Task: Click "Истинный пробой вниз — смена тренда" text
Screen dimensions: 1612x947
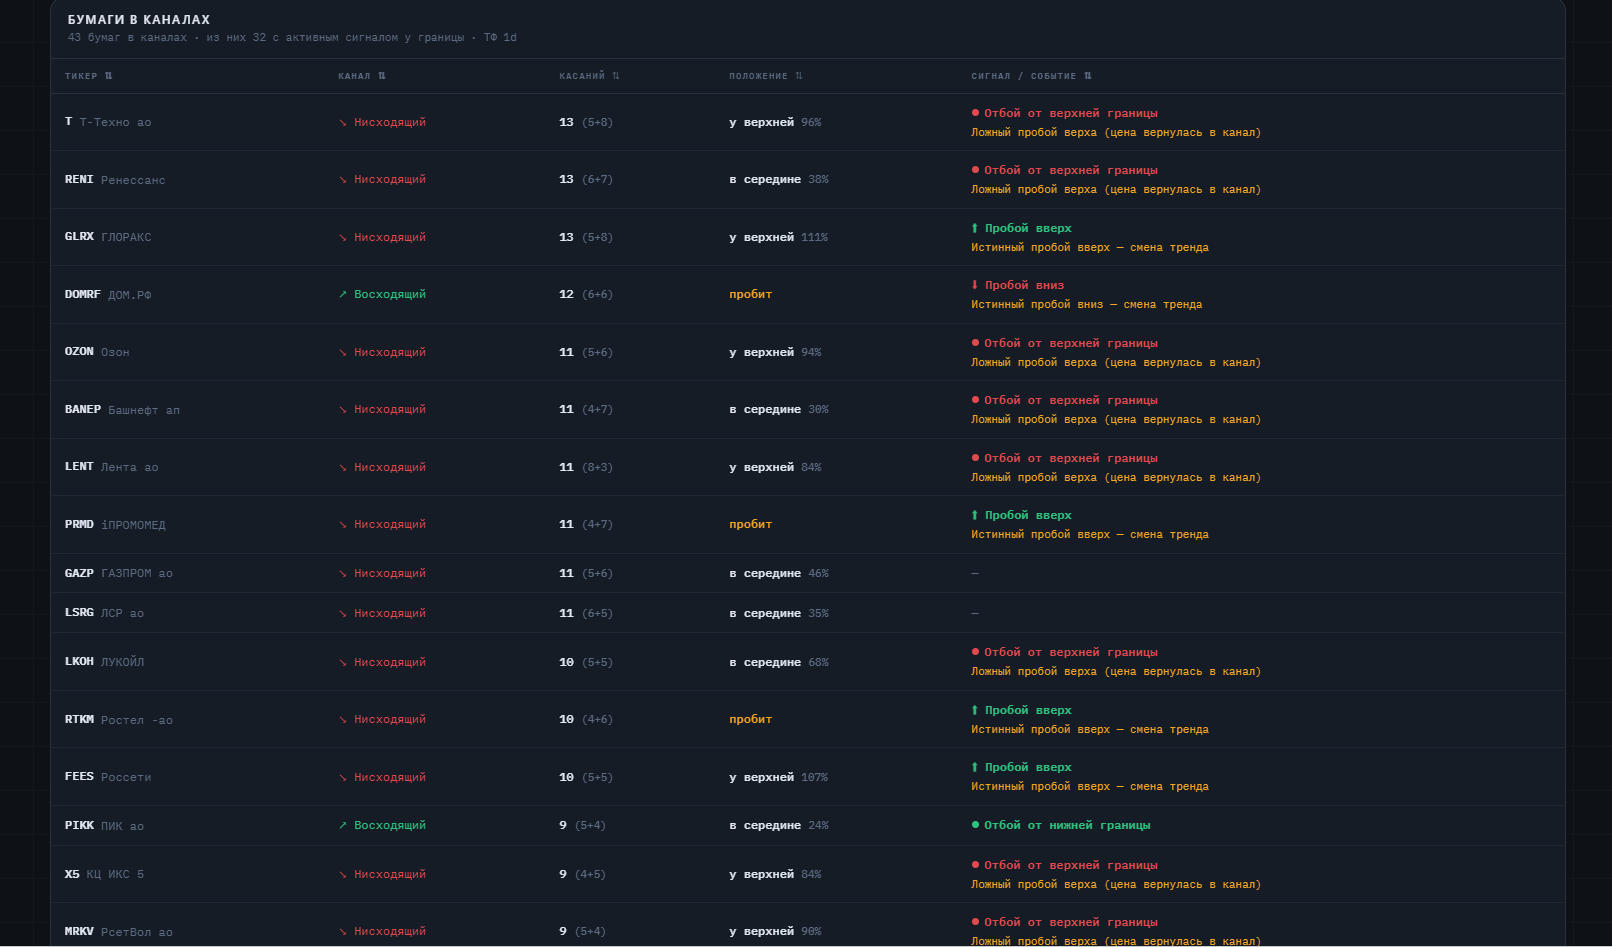Action: 1087,305
